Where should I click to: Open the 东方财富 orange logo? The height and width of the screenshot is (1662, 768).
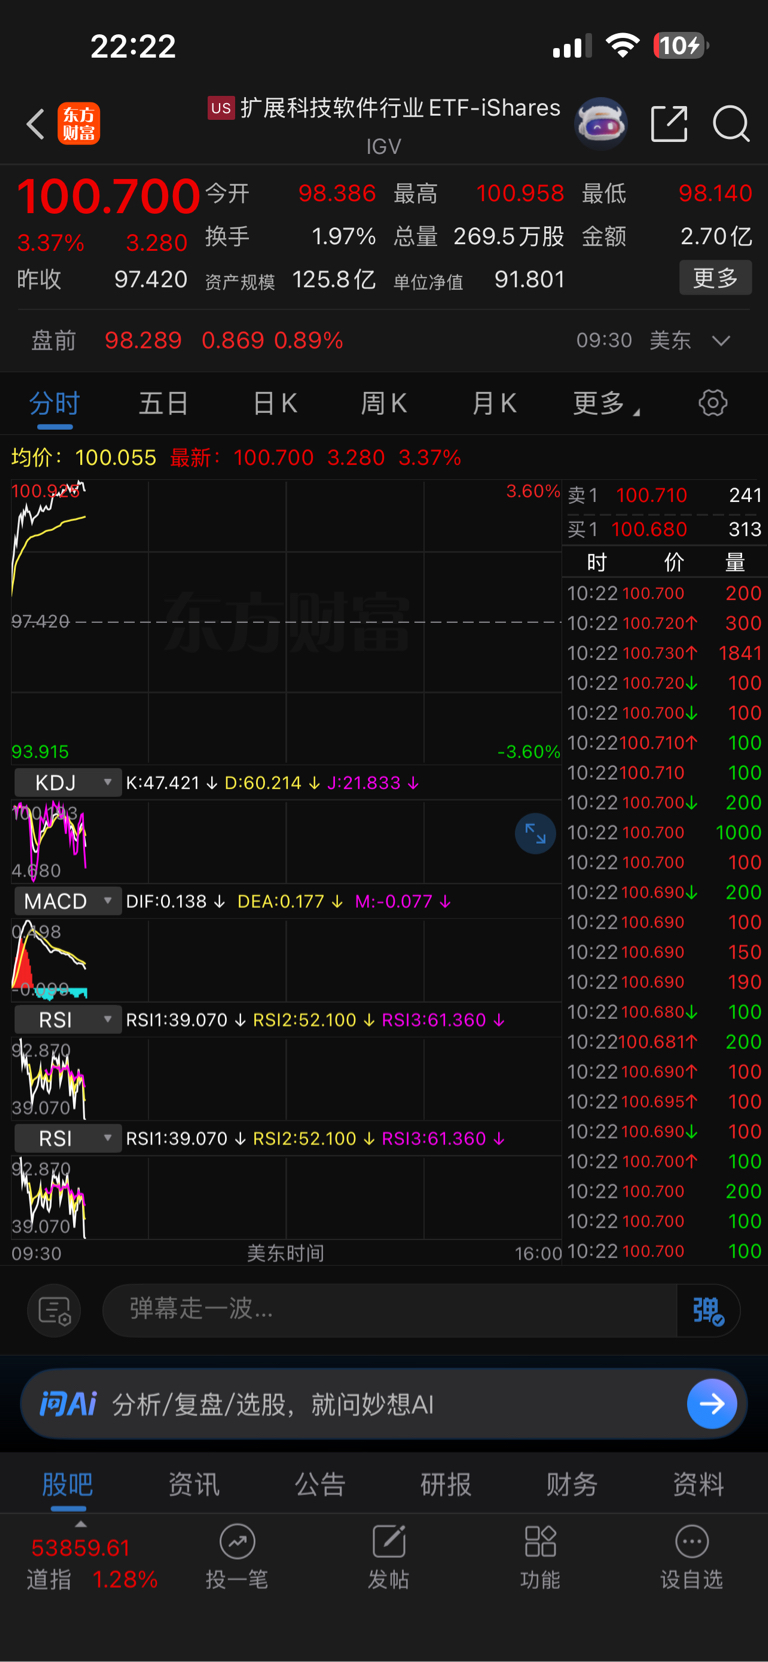tap(79, 124)
